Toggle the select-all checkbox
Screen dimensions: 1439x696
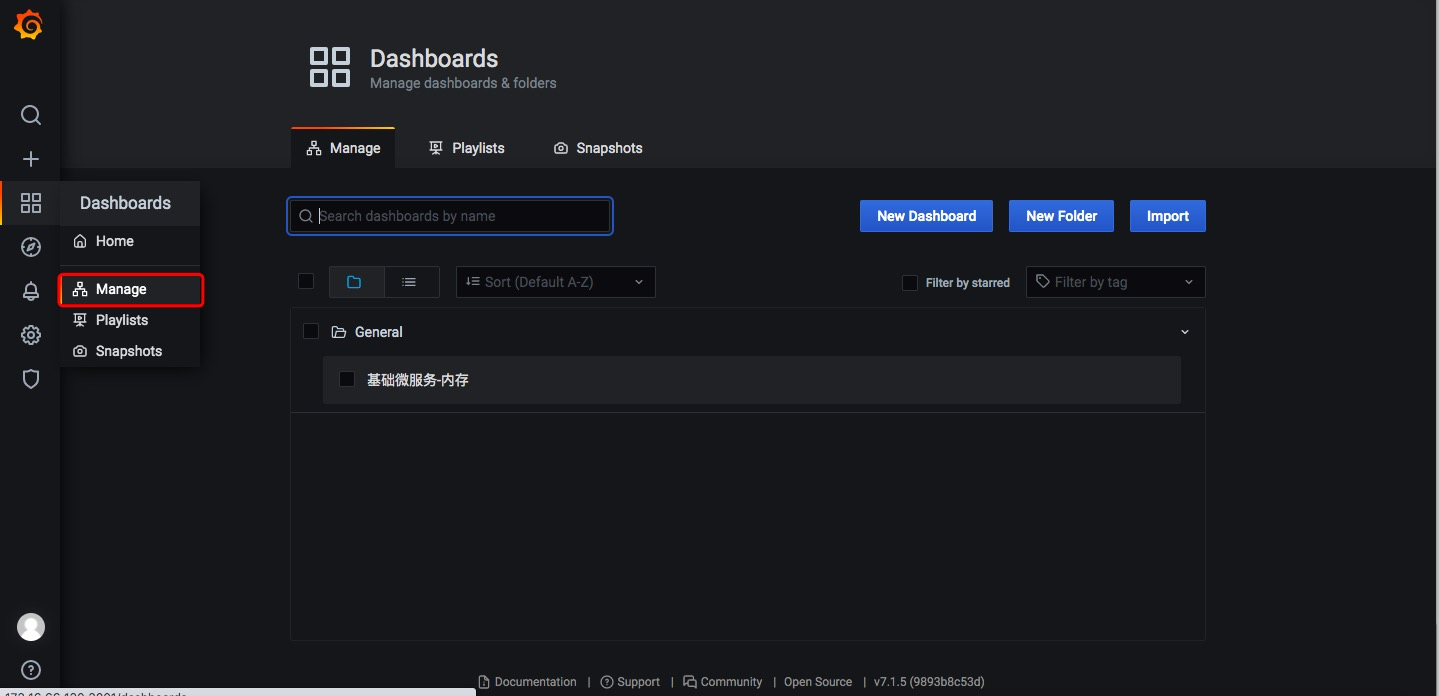pos(306,281)
